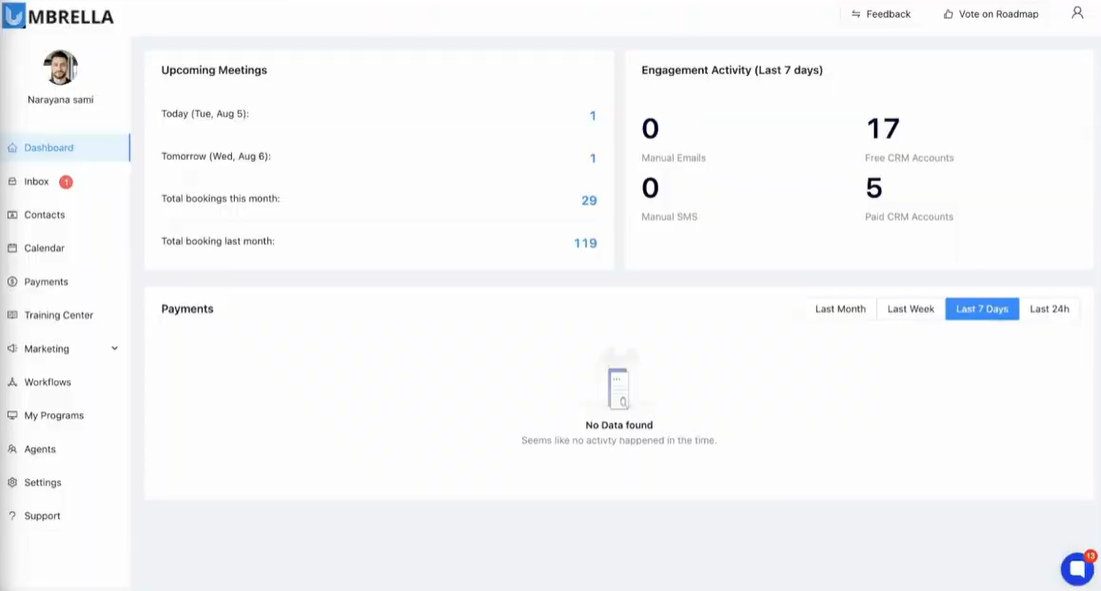Viewport: 1101px width, 591px height.
Task: Click the Manual Emails count
Action: (650, 128)
